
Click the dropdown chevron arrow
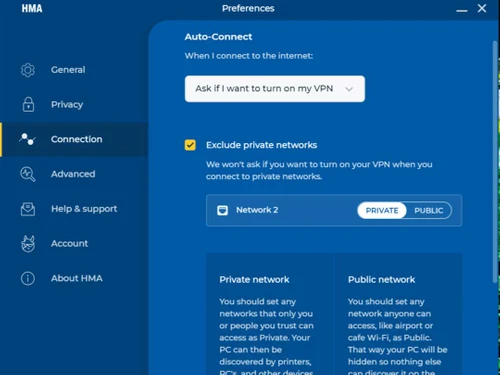click(x=349, y=89)
